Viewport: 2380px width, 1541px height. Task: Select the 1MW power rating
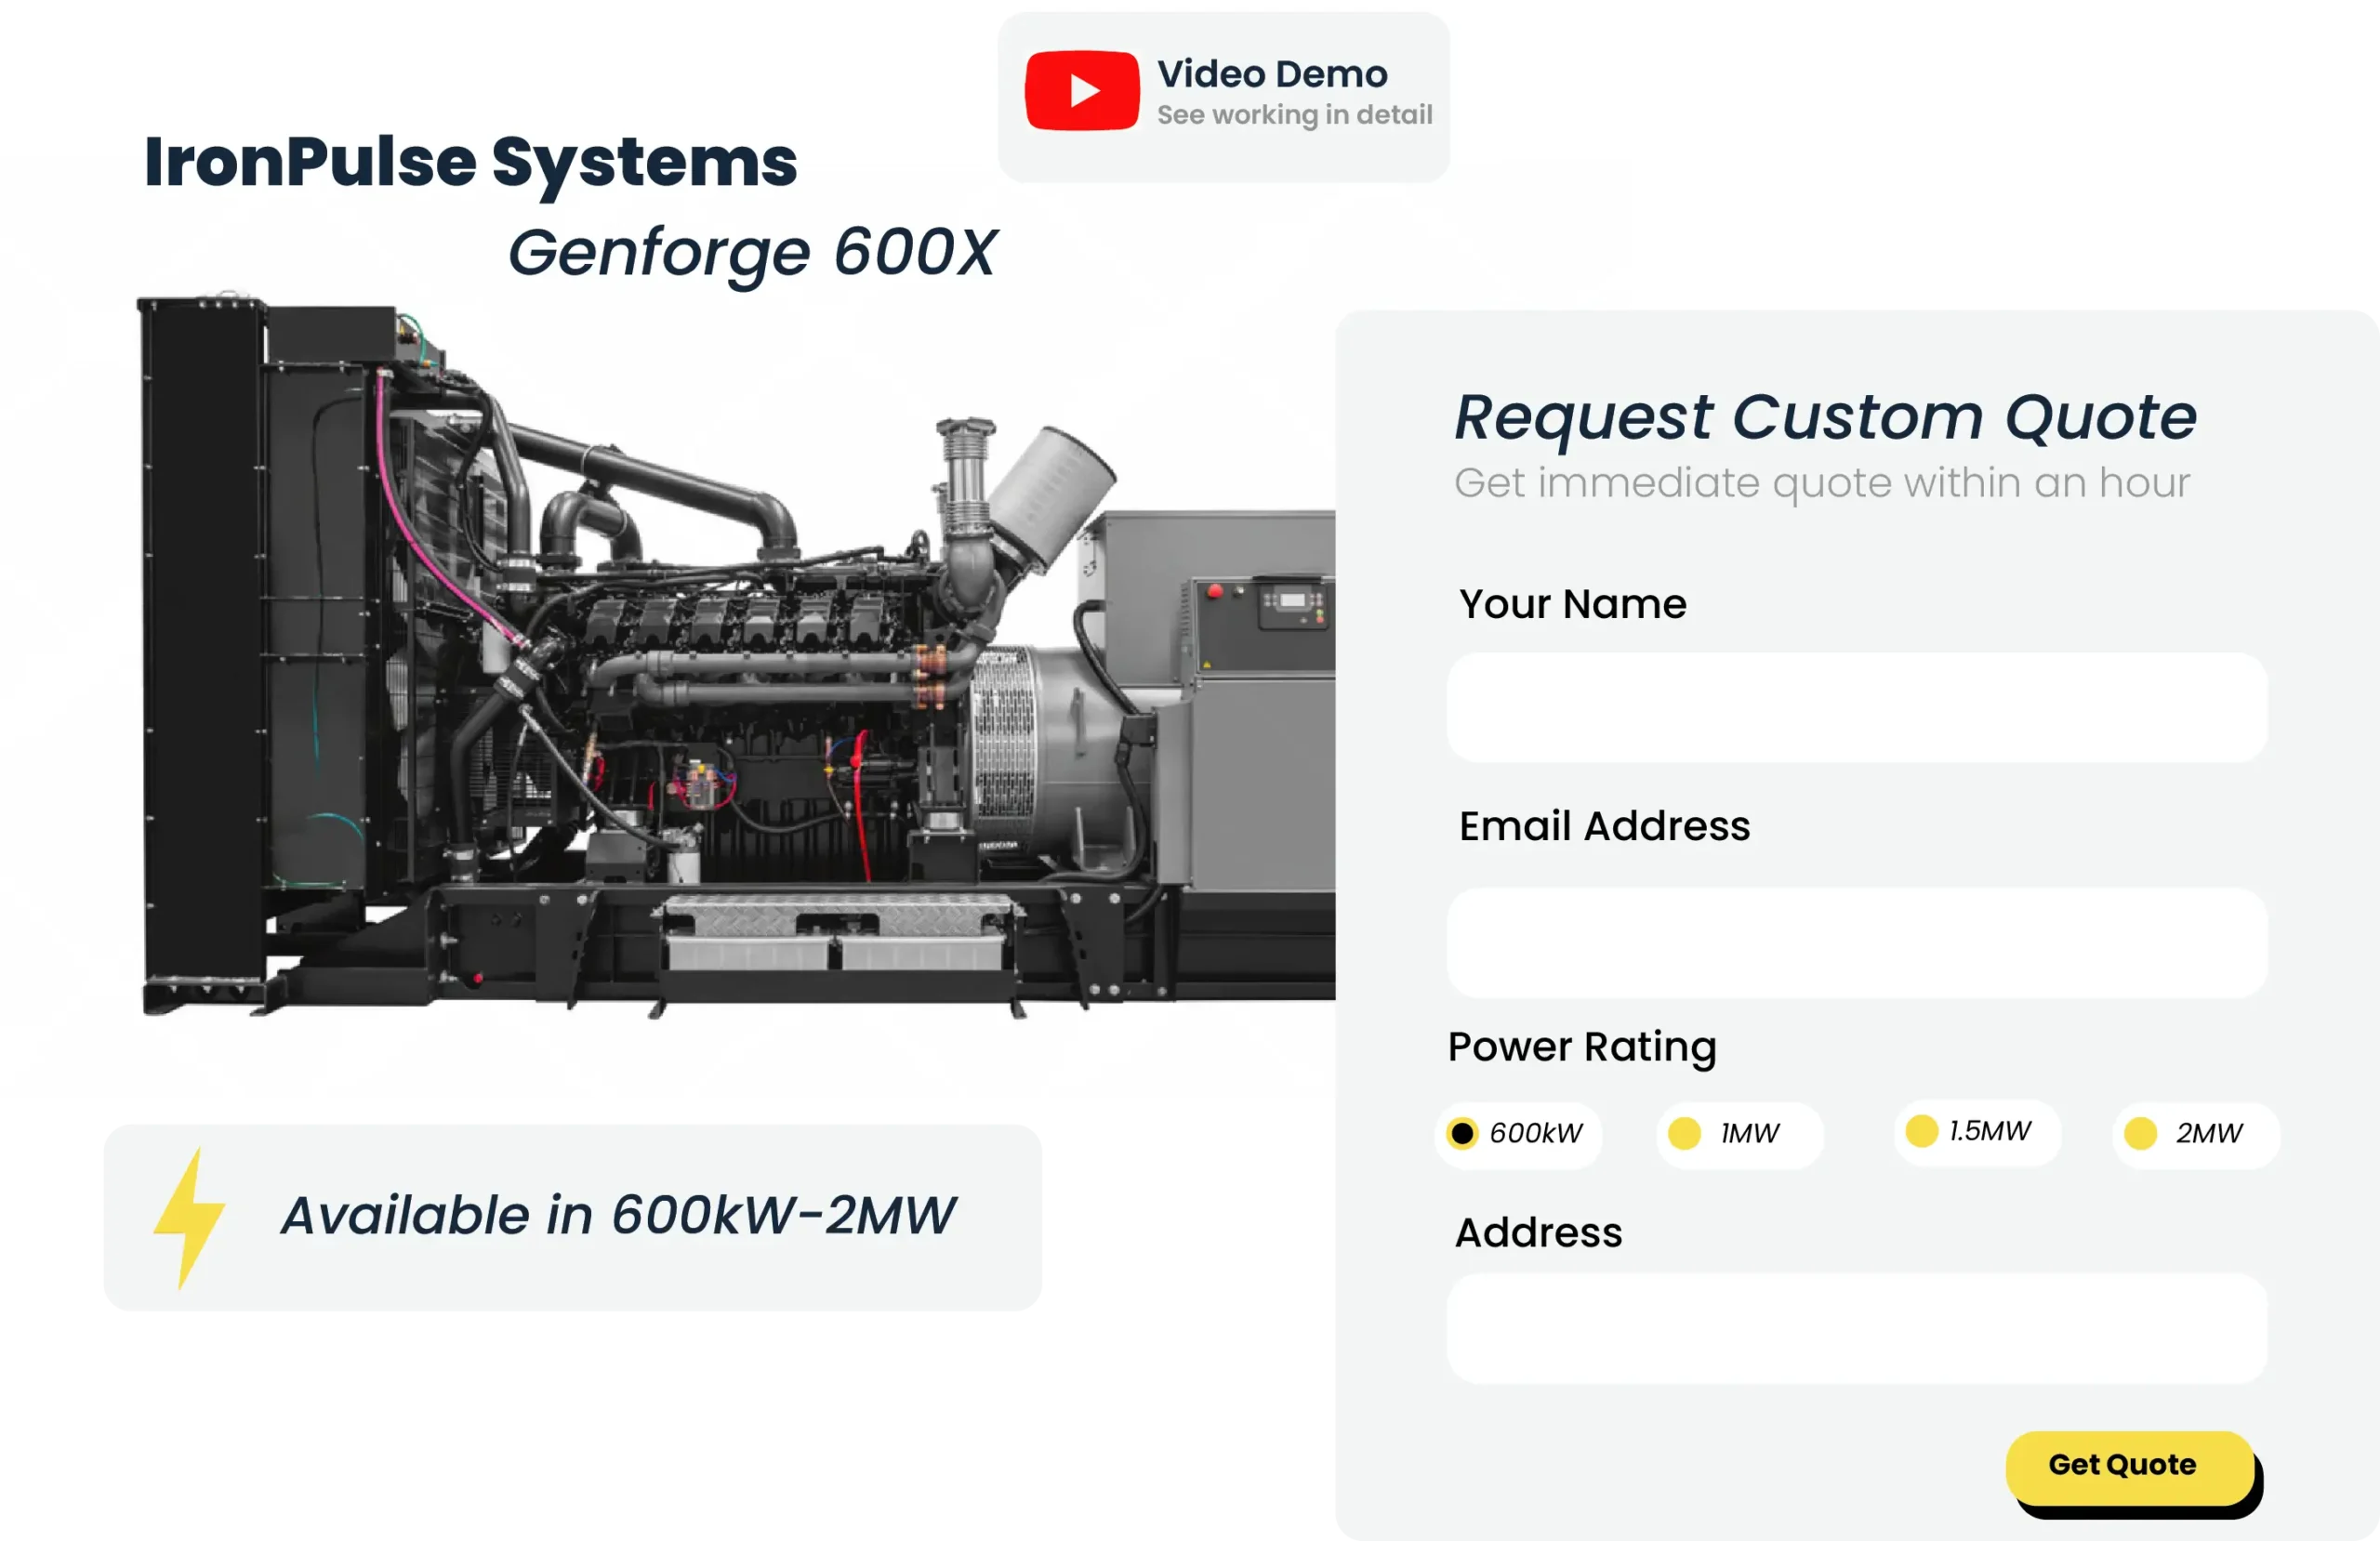point(1740,1133)
